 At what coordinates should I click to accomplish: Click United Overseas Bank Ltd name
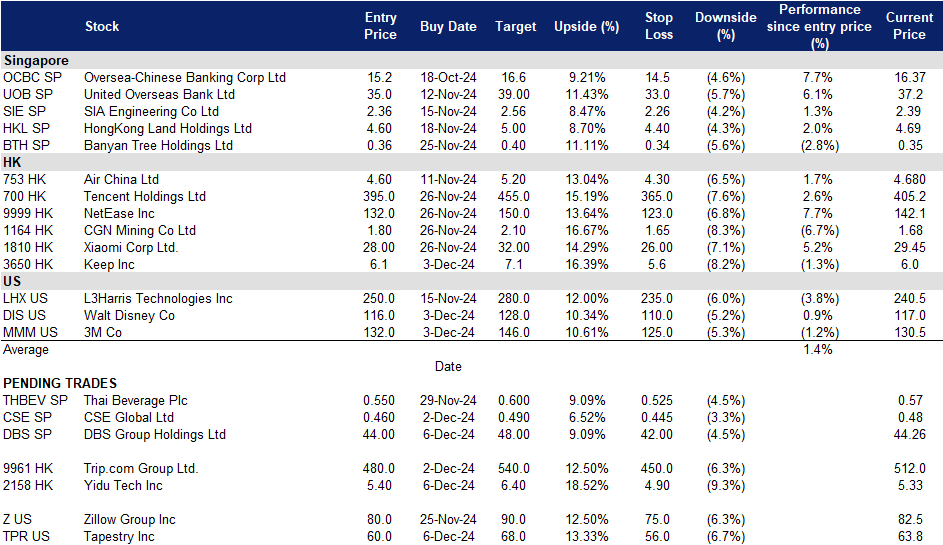(159, 94)
